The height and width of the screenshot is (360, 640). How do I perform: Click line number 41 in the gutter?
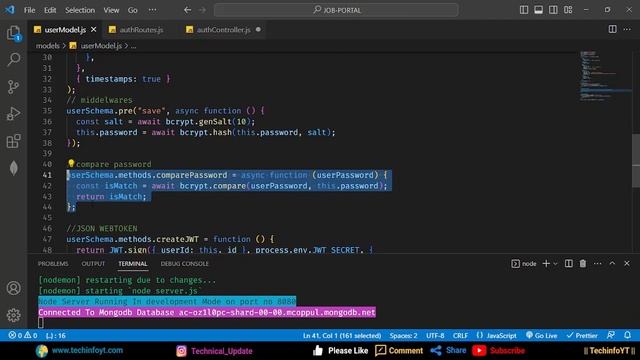[47, 175]
